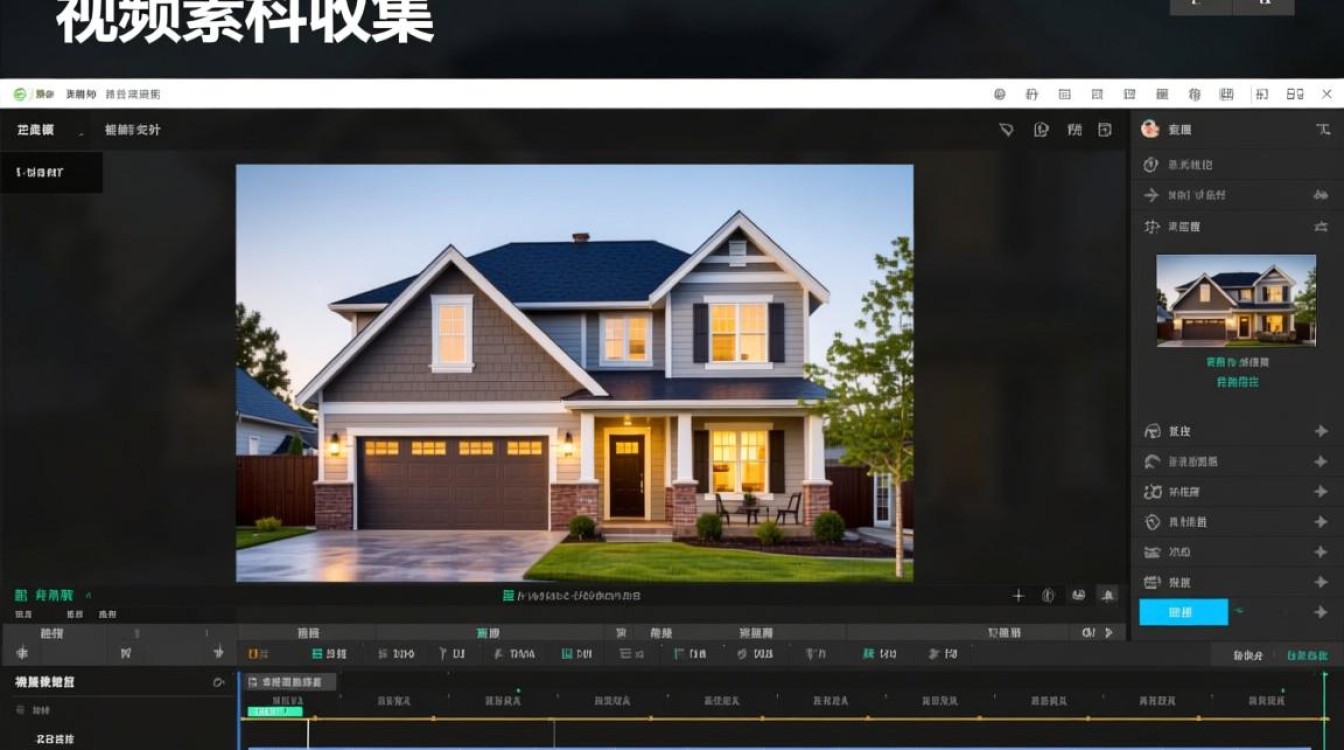Screen dimensions: 1344x750
Task: Toggle the bell icon below the preview
Action: [x=1107, y=596]
